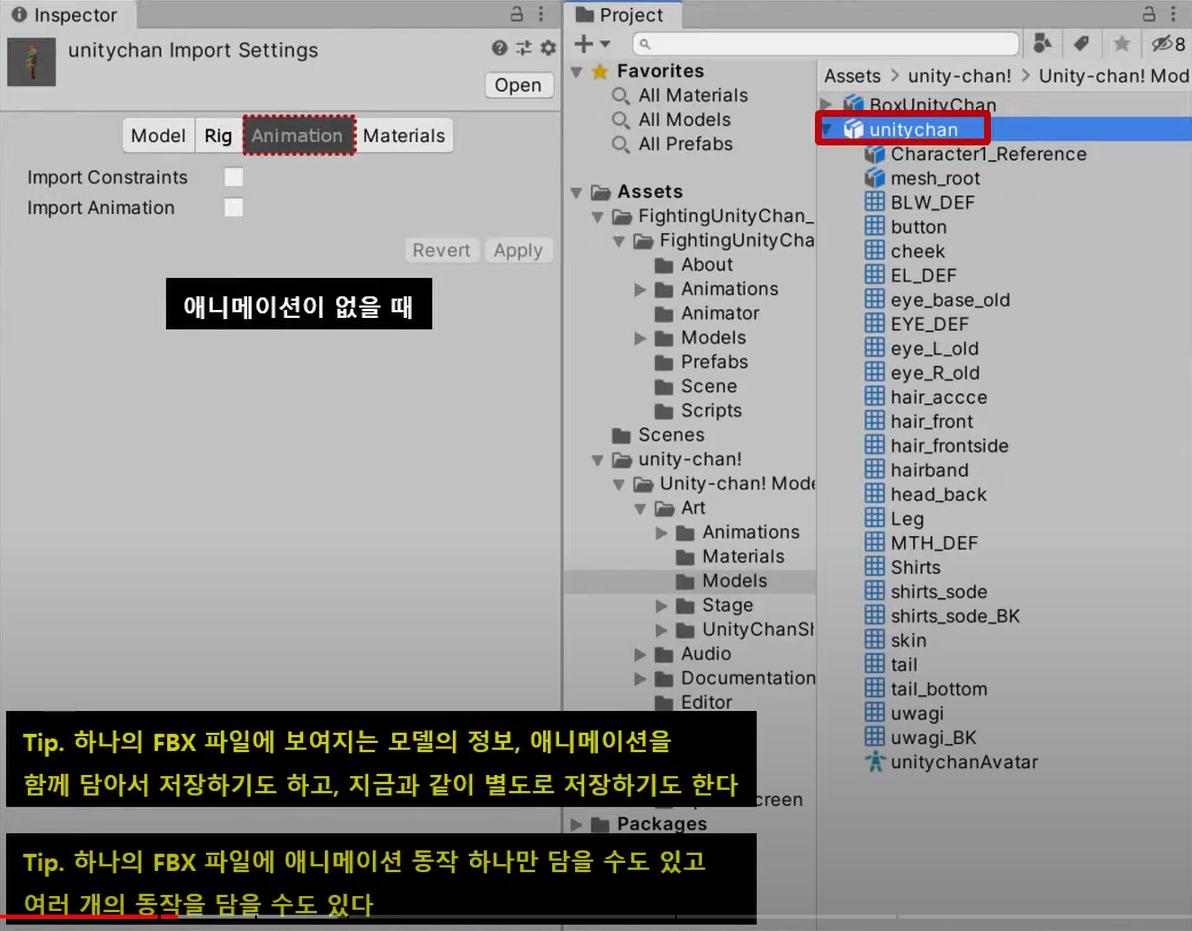Switch to the Model tab
1192x931 pixels.
(x=158, y=135)
